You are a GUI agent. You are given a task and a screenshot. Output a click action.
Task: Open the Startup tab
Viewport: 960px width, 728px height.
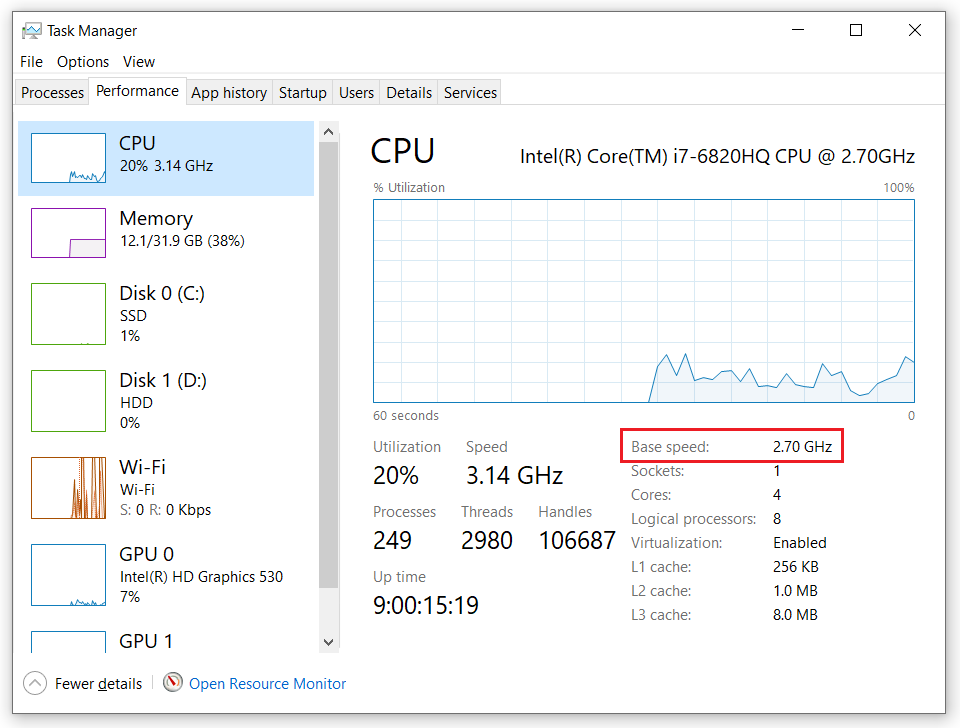pos(302,92)
